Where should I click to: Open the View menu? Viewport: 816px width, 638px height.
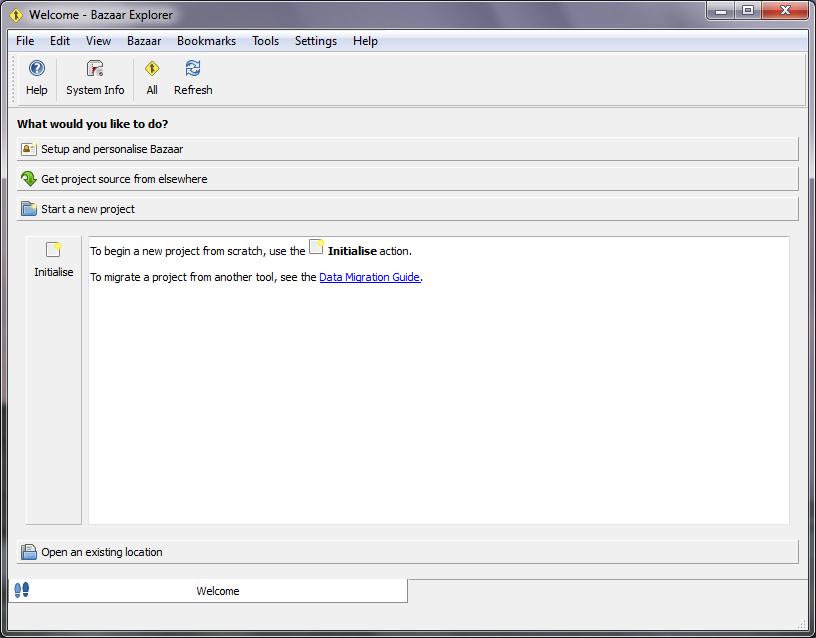[x=98, y=41]
